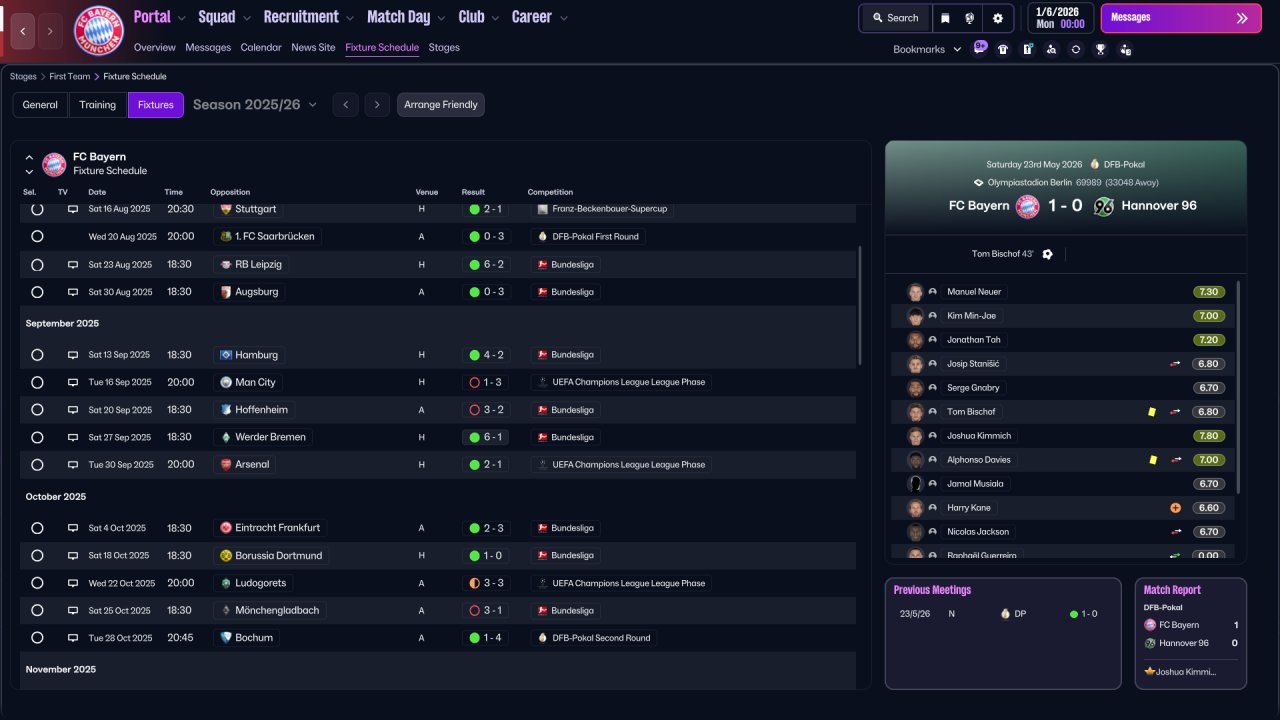Click the last bookmark shortcut icon, right of trophy
This screenshot has width=1280, height=720.
click(x=1125, y=49)
